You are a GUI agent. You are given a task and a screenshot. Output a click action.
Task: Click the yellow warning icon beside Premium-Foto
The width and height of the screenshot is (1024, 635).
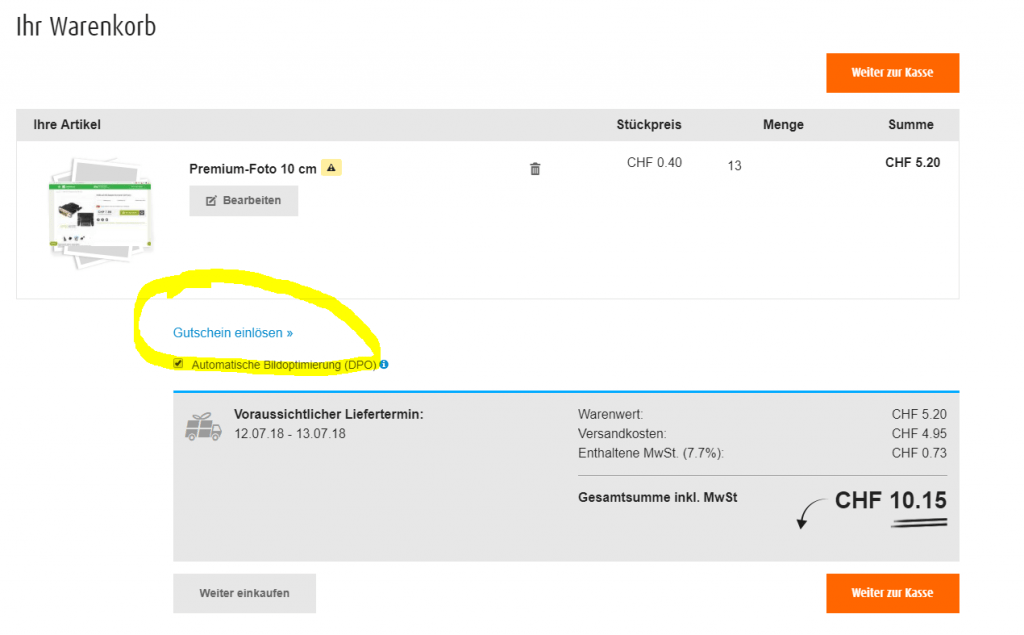(331, 168)
